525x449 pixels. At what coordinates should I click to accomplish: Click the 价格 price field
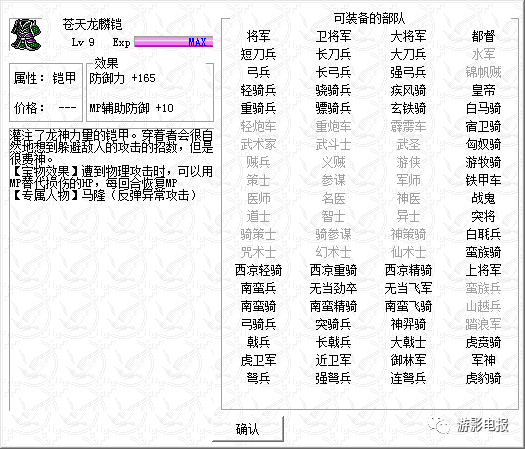pyautogui.click(x=45, y=108)
